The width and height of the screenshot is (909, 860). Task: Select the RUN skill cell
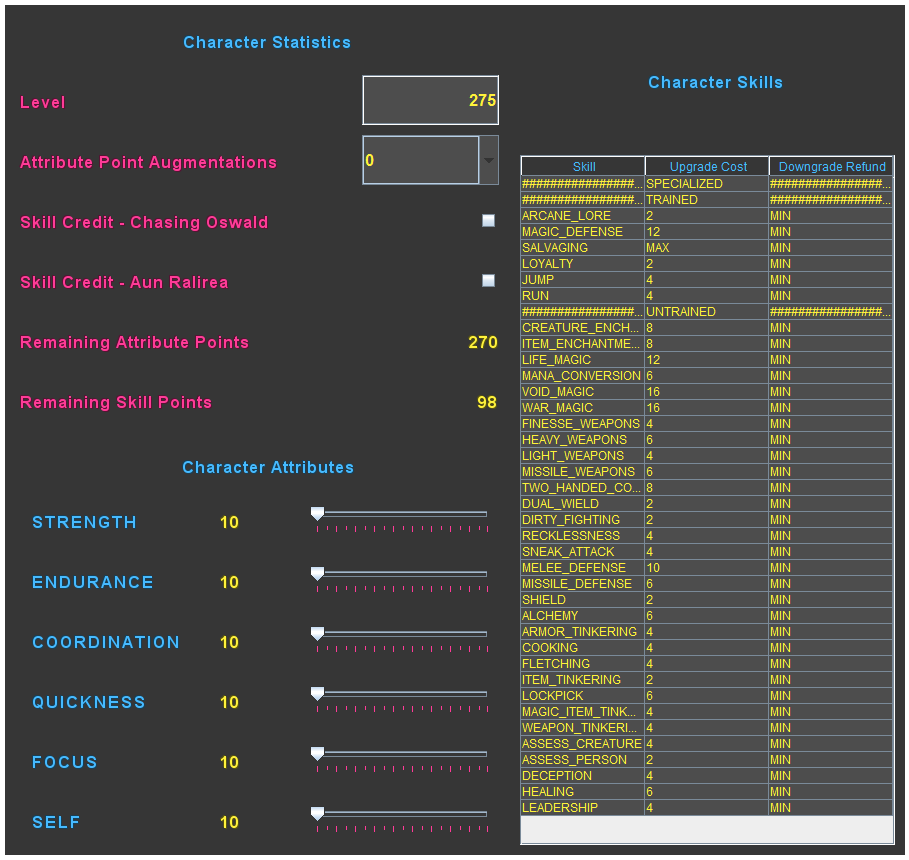[x=583, y=296]
